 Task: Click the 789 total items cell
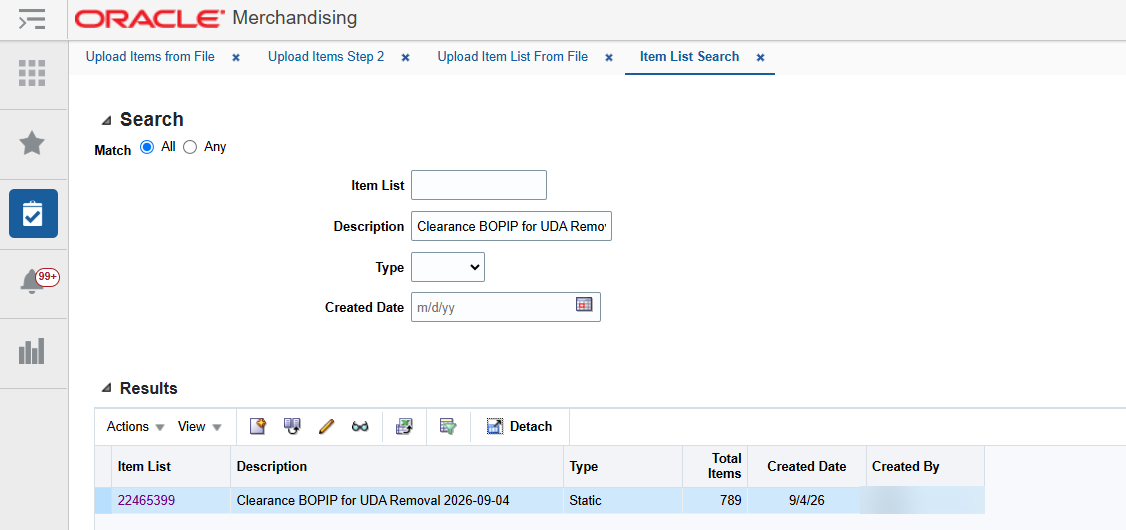(x=715, y=501)
